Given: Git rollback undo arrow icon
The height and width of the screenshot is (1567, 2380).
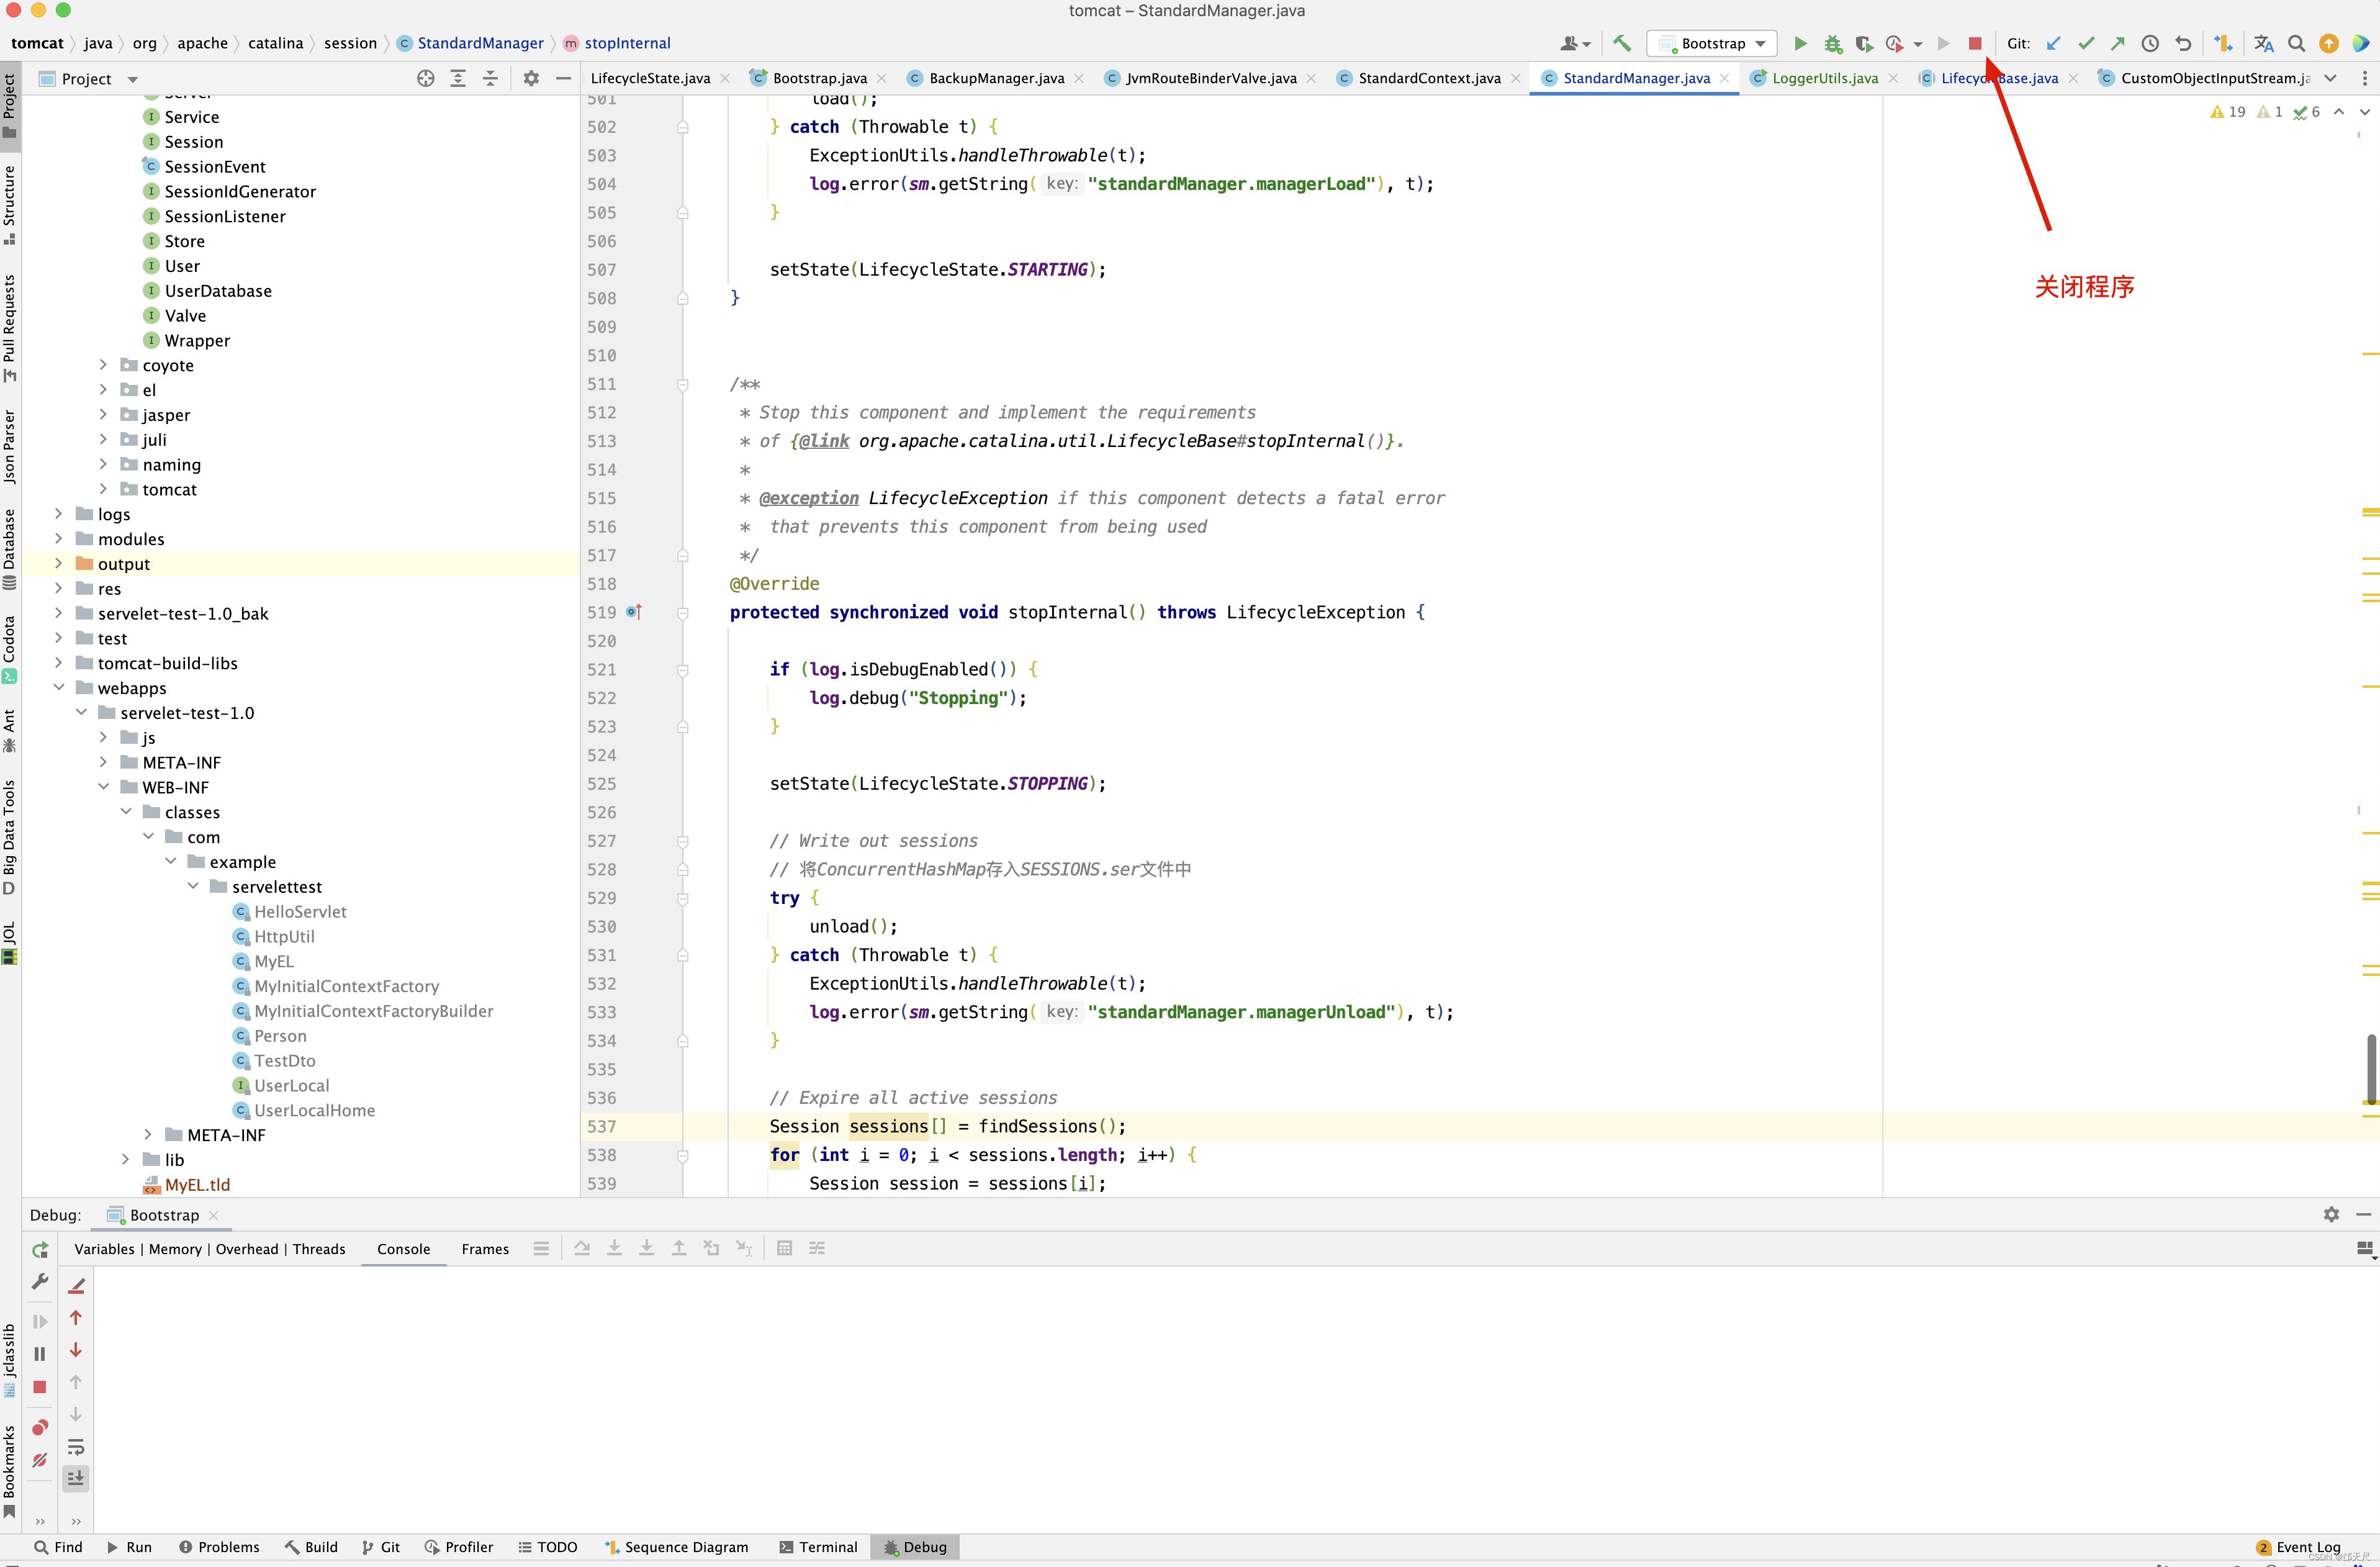Looking at the screenshot, I should 2183,43.
